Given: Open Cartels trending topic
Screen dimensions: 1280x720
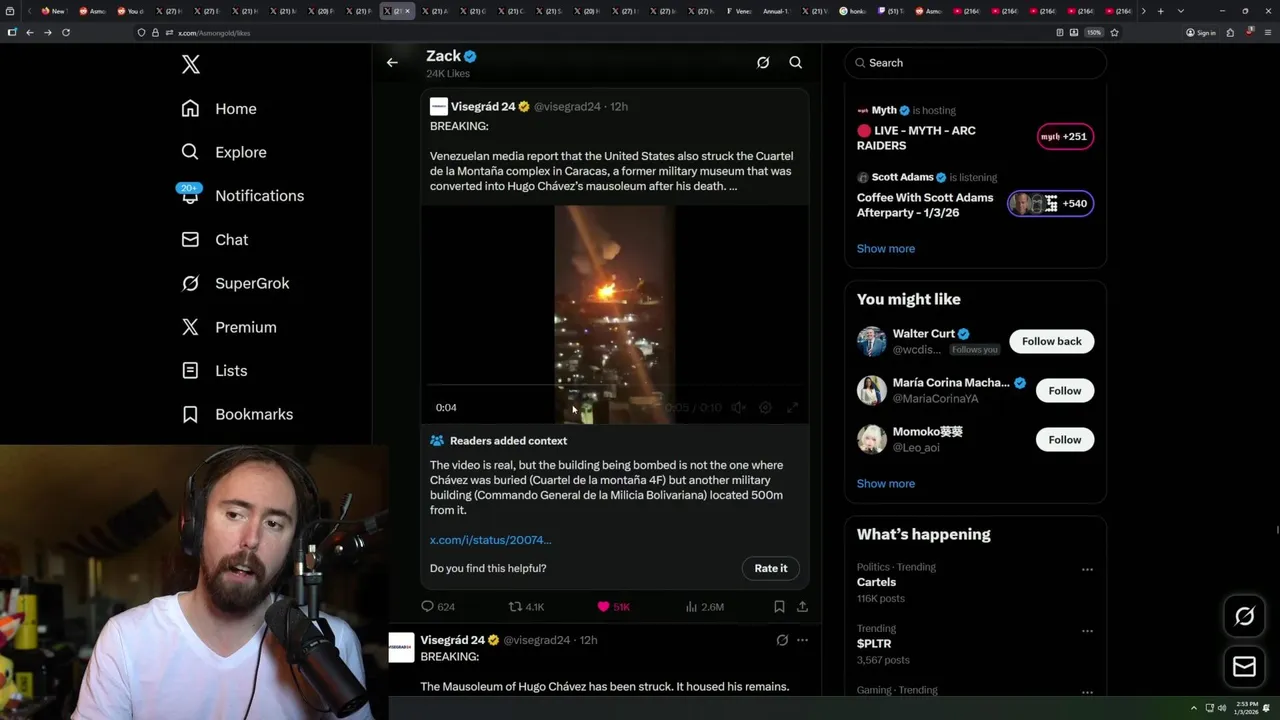Looking at the screenshot, I should pyautogui.click(x=876, y=582).
